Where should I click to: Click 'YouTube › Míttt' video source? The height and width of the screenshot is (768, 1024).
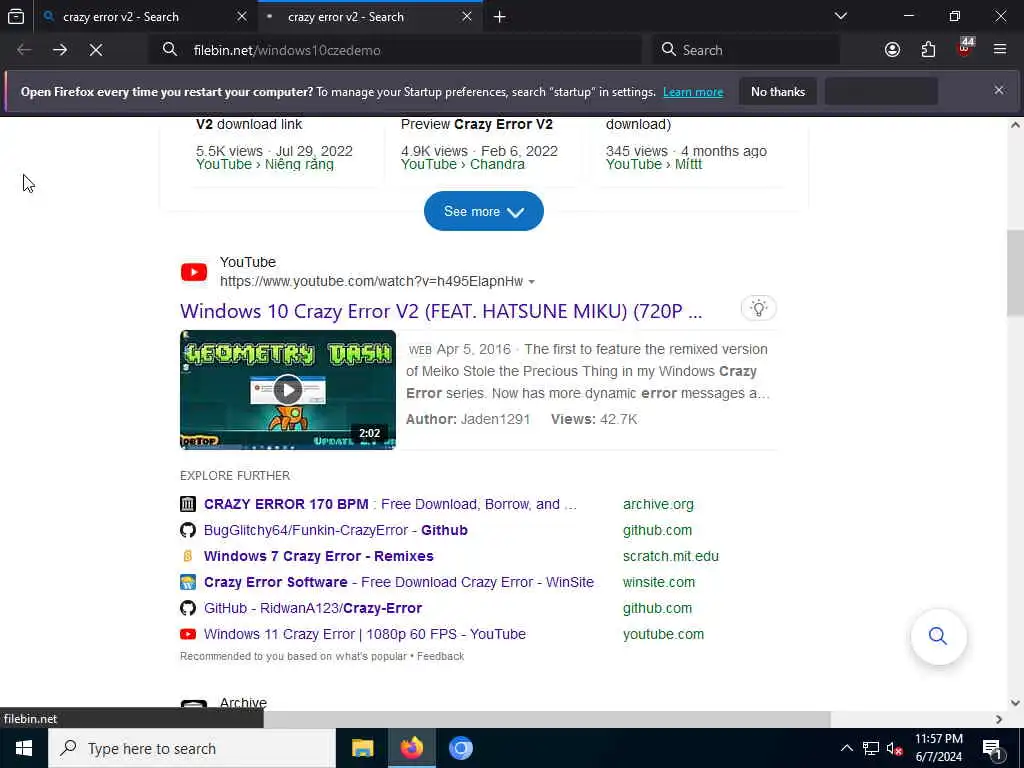(x=654, y=165)
